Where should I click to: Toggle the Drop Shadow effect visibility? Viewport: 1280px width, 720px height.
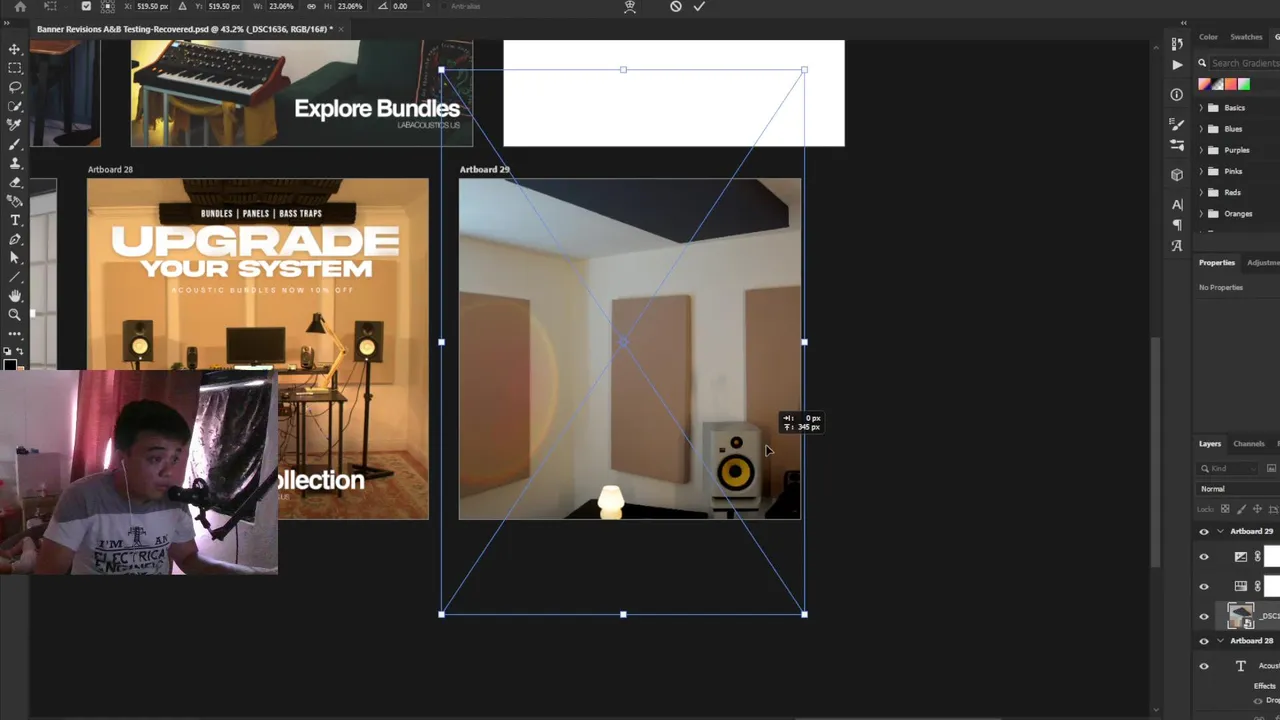pos(1258,700)
